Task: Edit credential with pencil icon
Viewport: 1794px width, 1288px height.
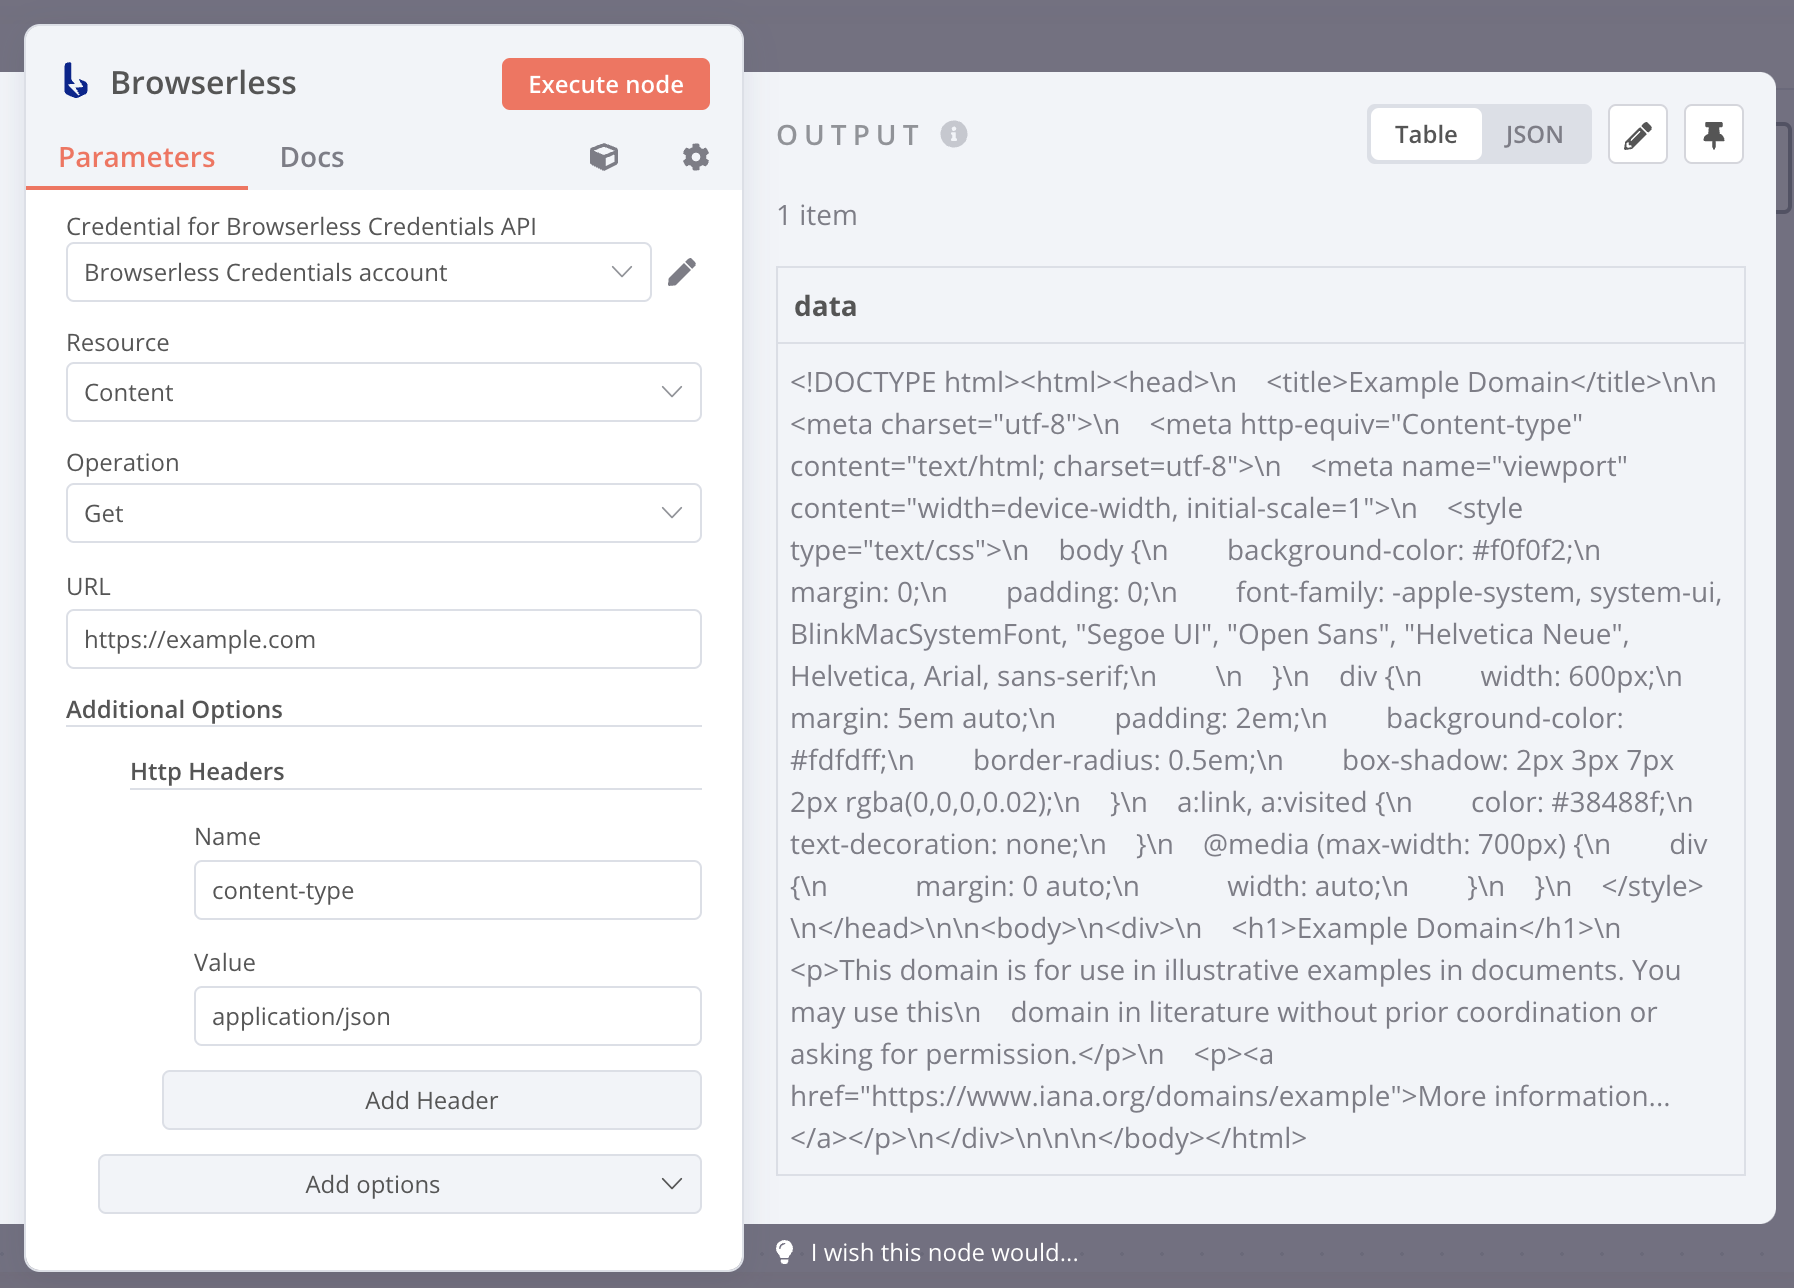Action: pos(682,272)
